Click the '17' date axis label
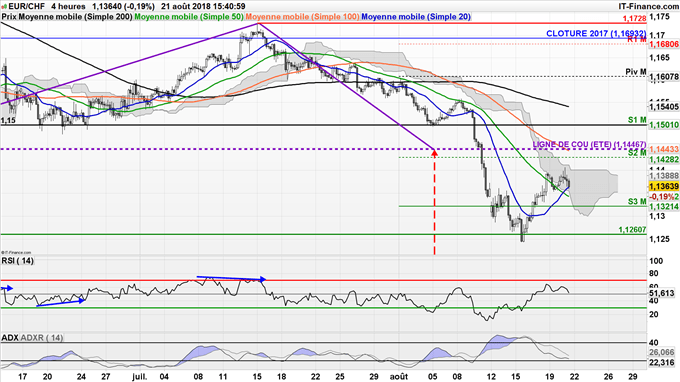Image resolution: width=680 pixels, height=382 pixels. click(23, 376)
